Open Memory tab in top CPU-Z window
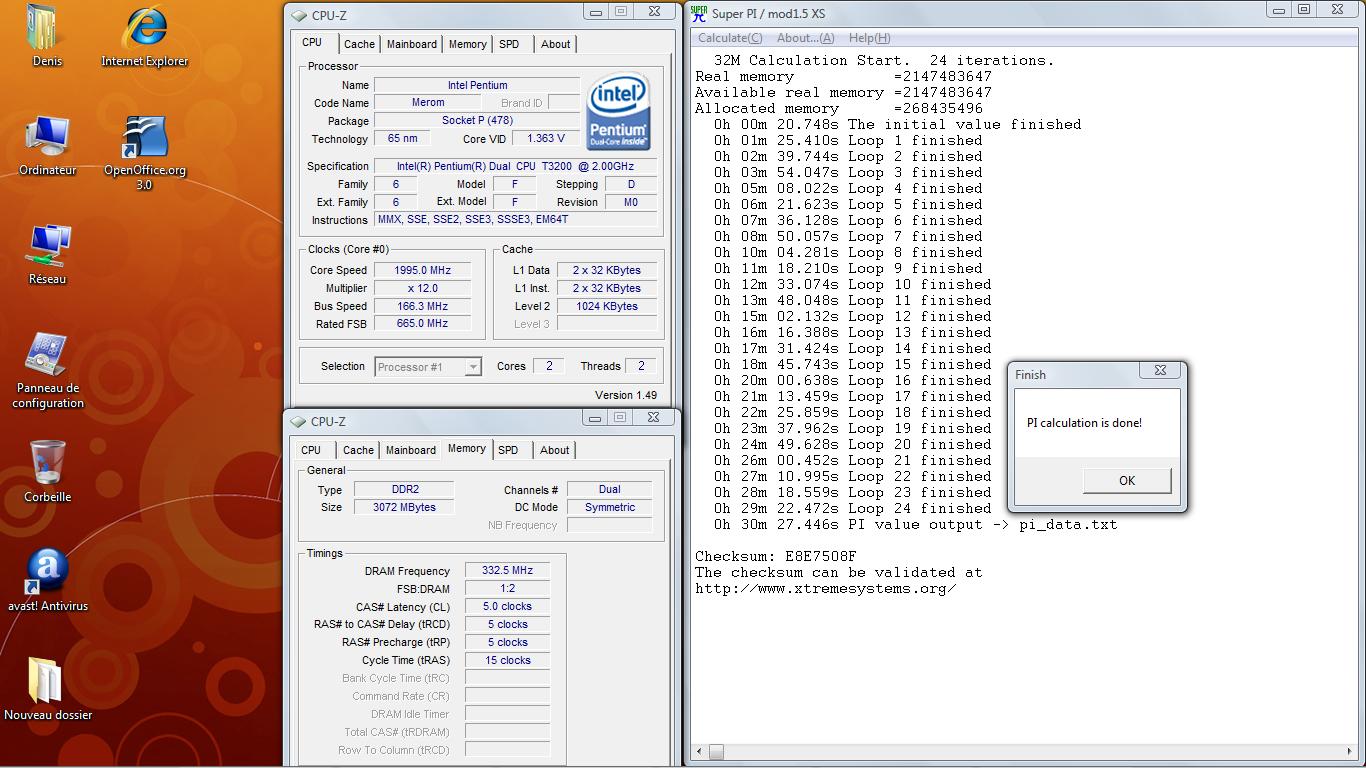The height and width of the screenshot is (768, 1366). tap(467, 44)
